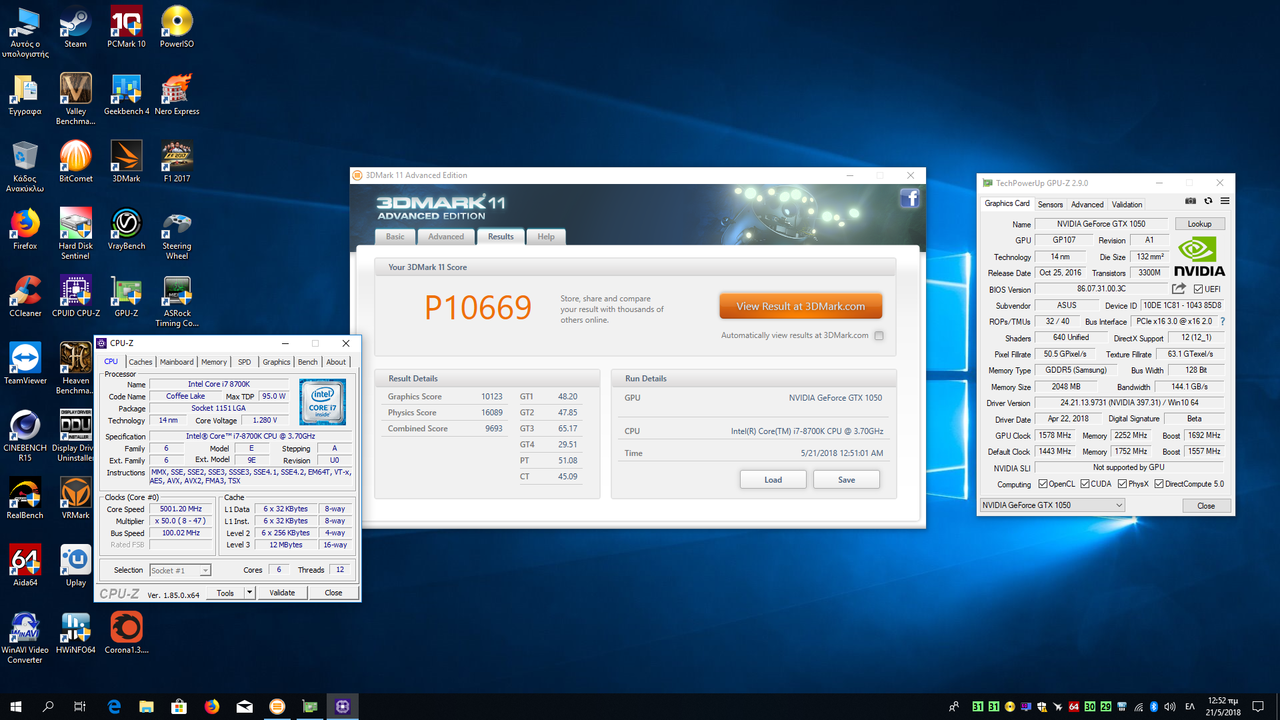Click the GPU-Z refresh icon
Viewport: 1280px width, 720px height.
point(1208,203)
